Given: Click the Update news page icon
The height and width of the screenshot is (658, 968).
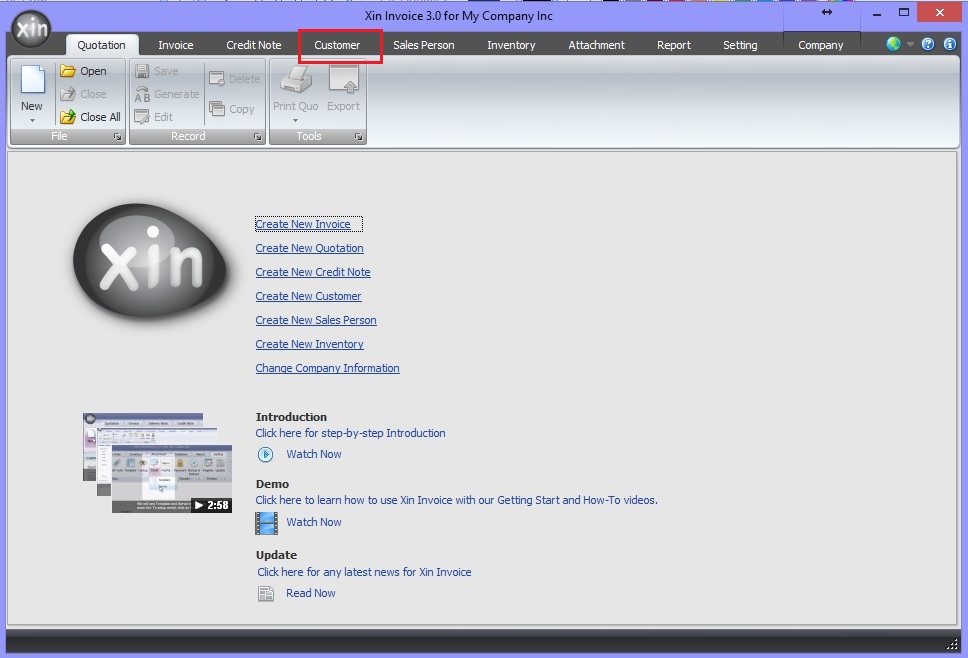Looking at the screenshot, I should [266, 594].
